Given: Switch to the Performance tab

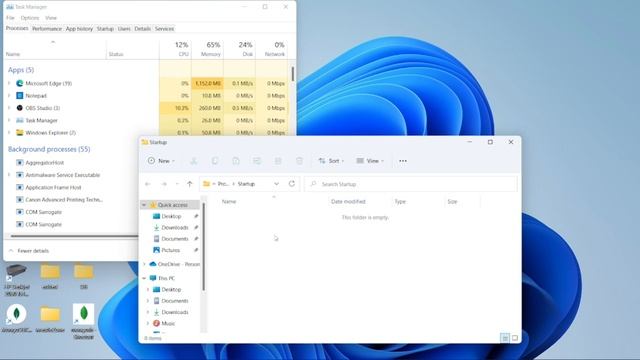Looking at the screenshot, I should (x=47, y=29).
